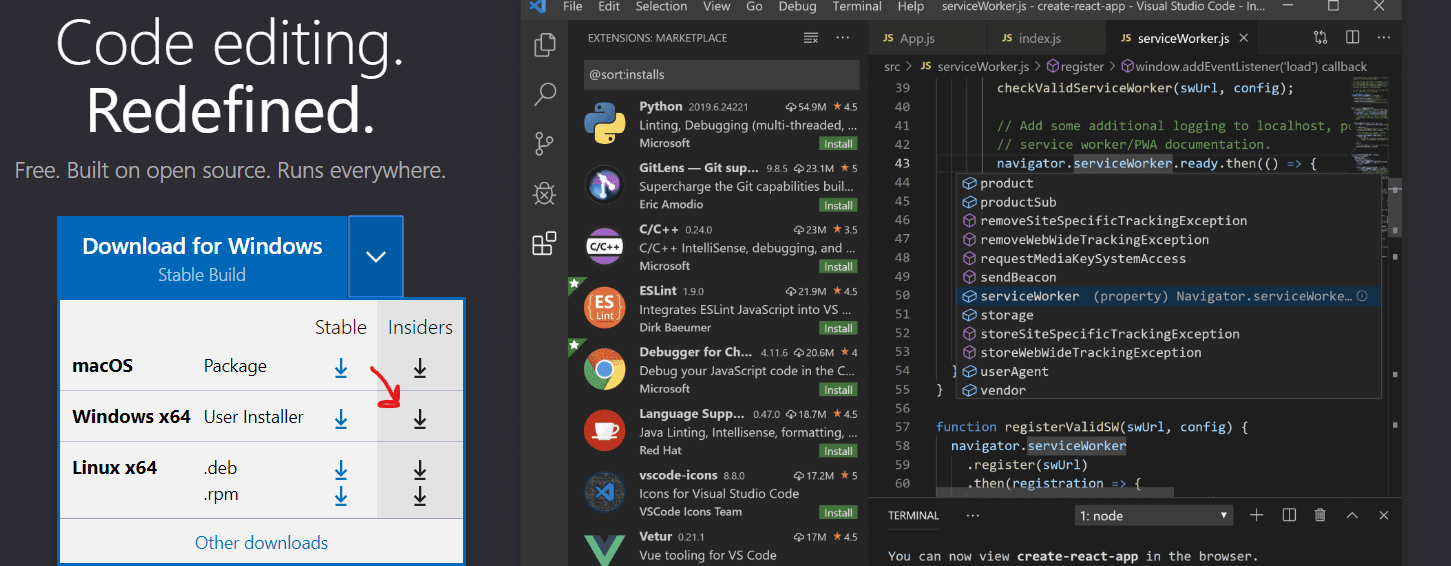Open the Other downloads link
Screen dimensions: 1451x566
(x=261, y=543)
